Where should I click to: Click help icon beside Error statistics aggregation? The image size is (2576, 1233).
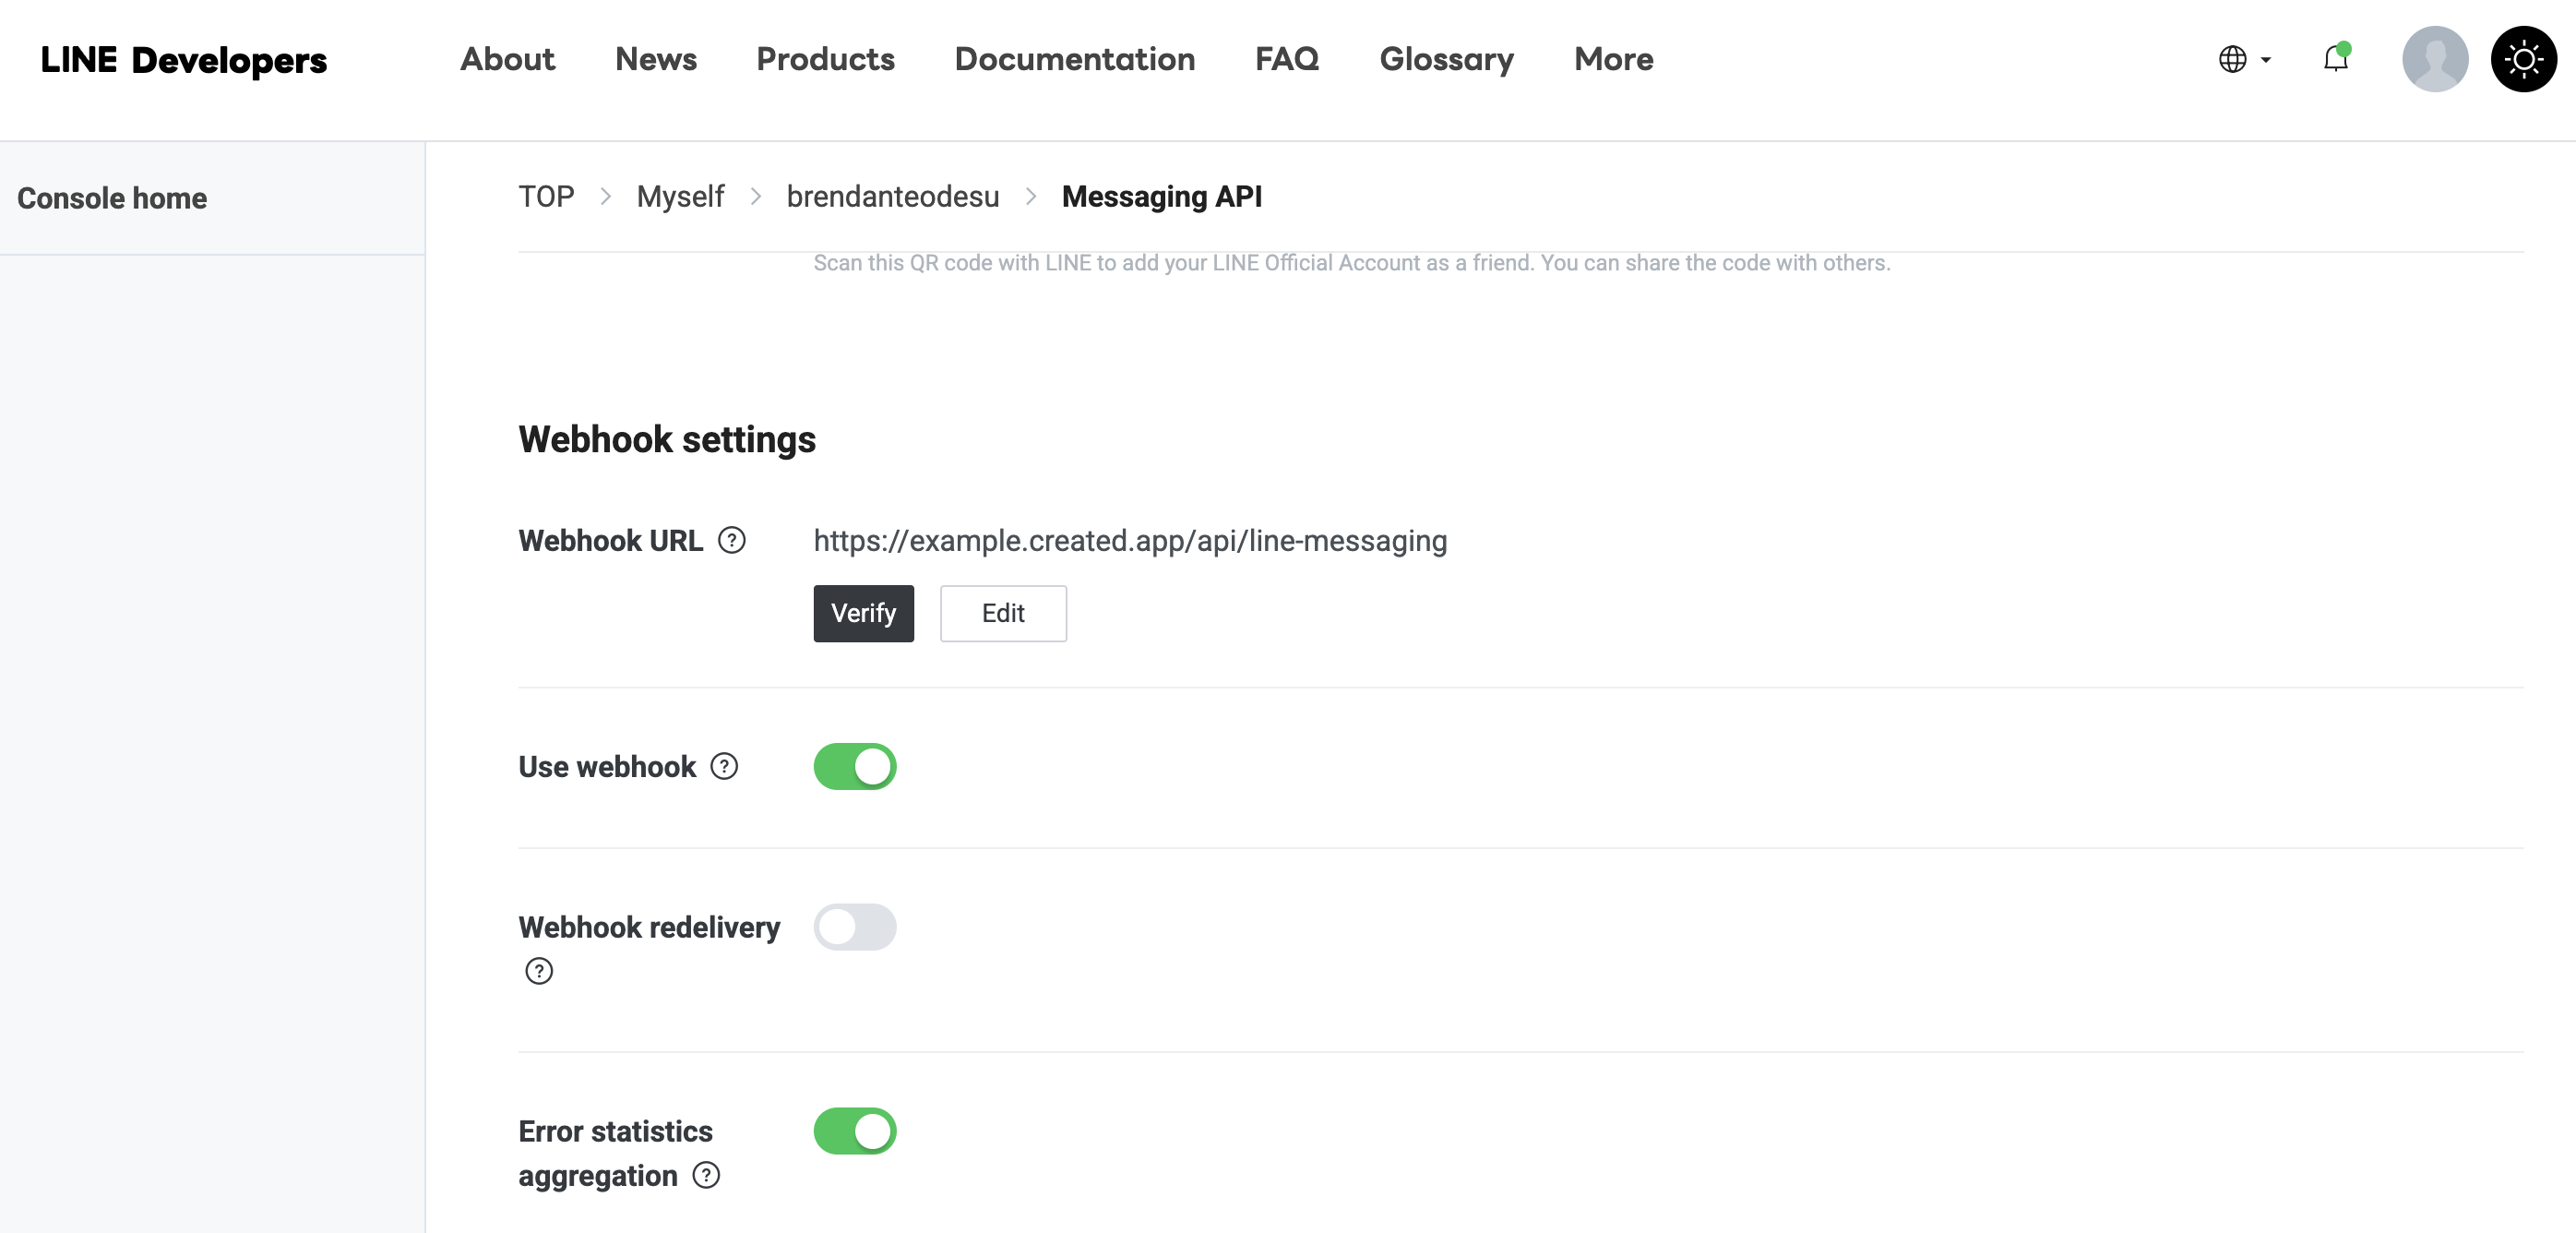click(x=706, y=1174)
